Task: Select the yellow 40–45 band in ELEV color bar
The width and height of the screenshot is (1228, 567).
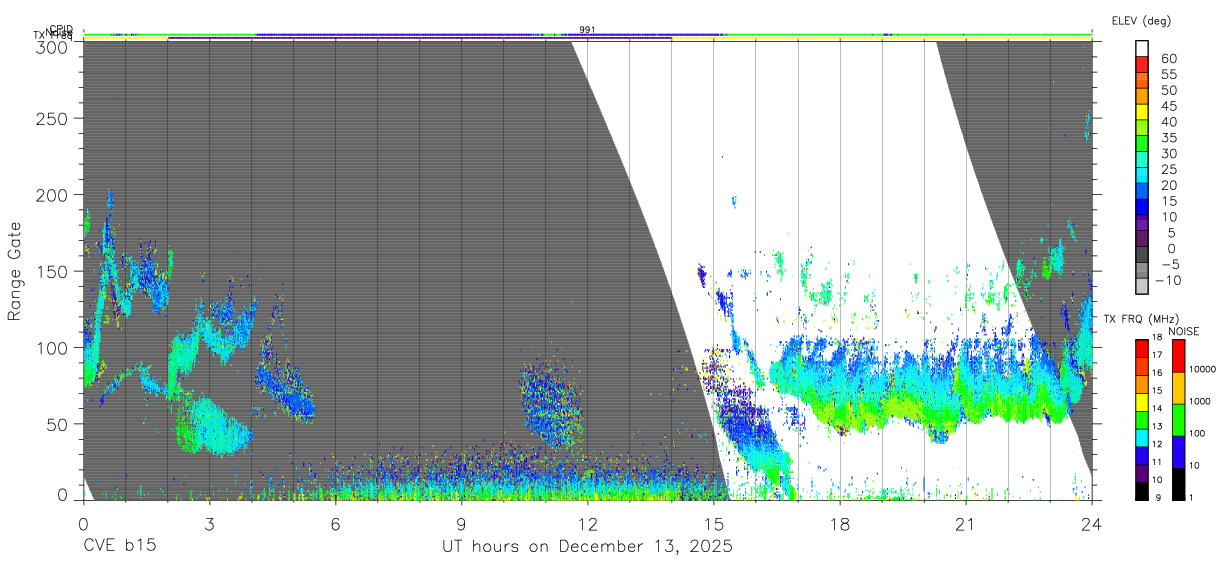Action: coord(1142,112)
